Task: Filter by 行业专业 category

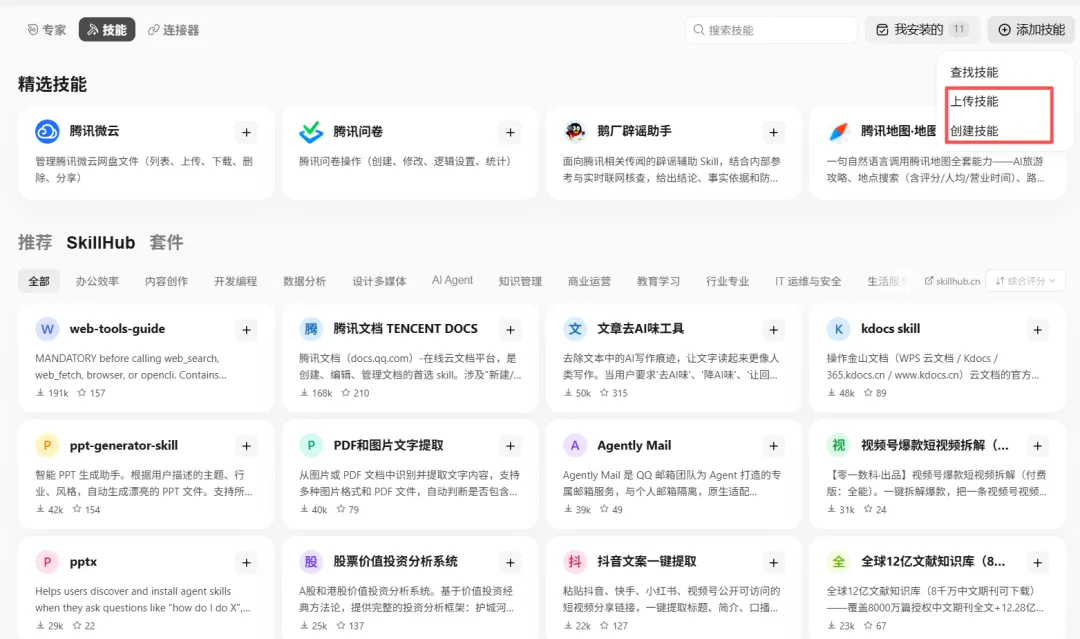Action: coord(727,281)
